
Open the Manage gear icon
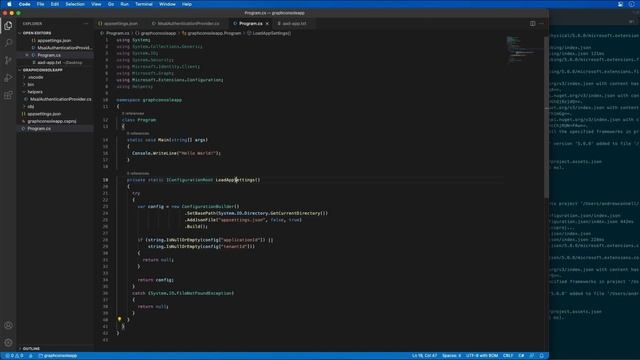[x=8, y=342]
